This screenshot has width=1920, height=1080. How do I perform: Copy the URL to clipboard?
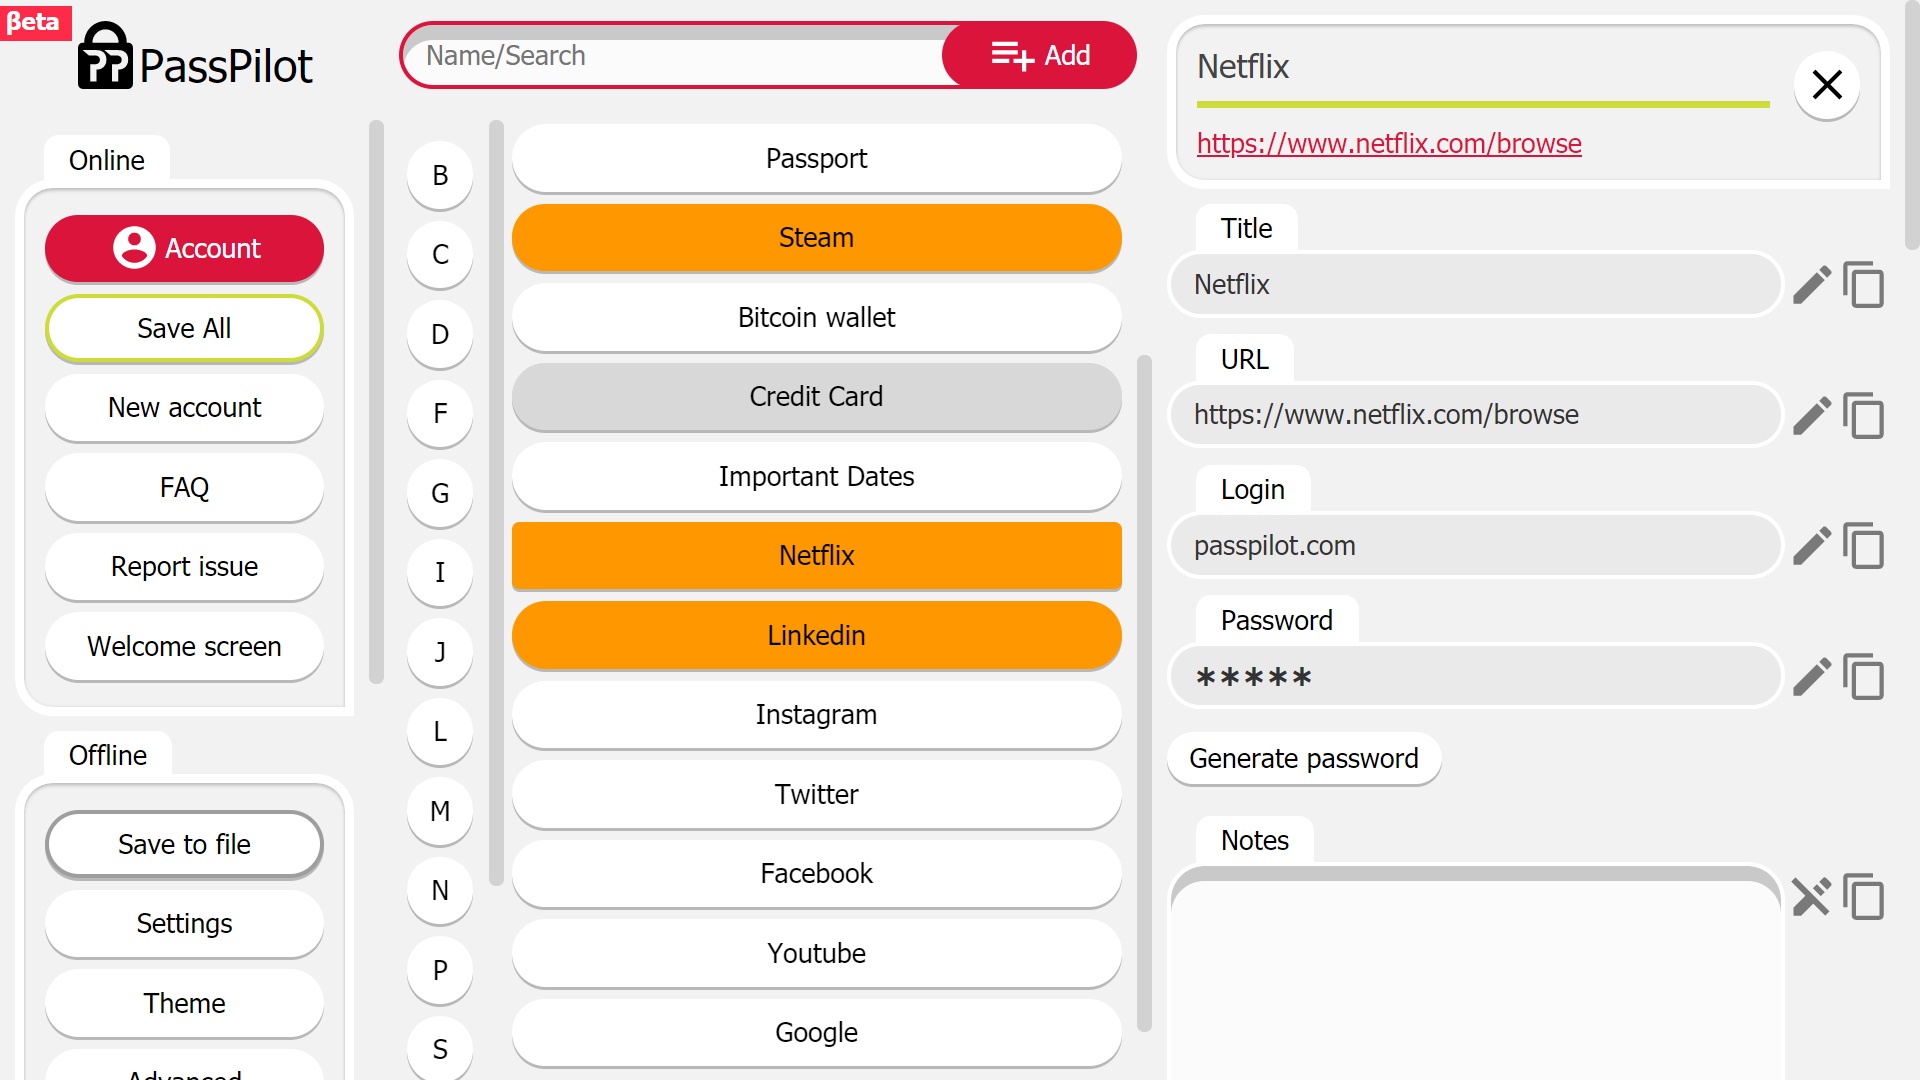click(1864, 416)
